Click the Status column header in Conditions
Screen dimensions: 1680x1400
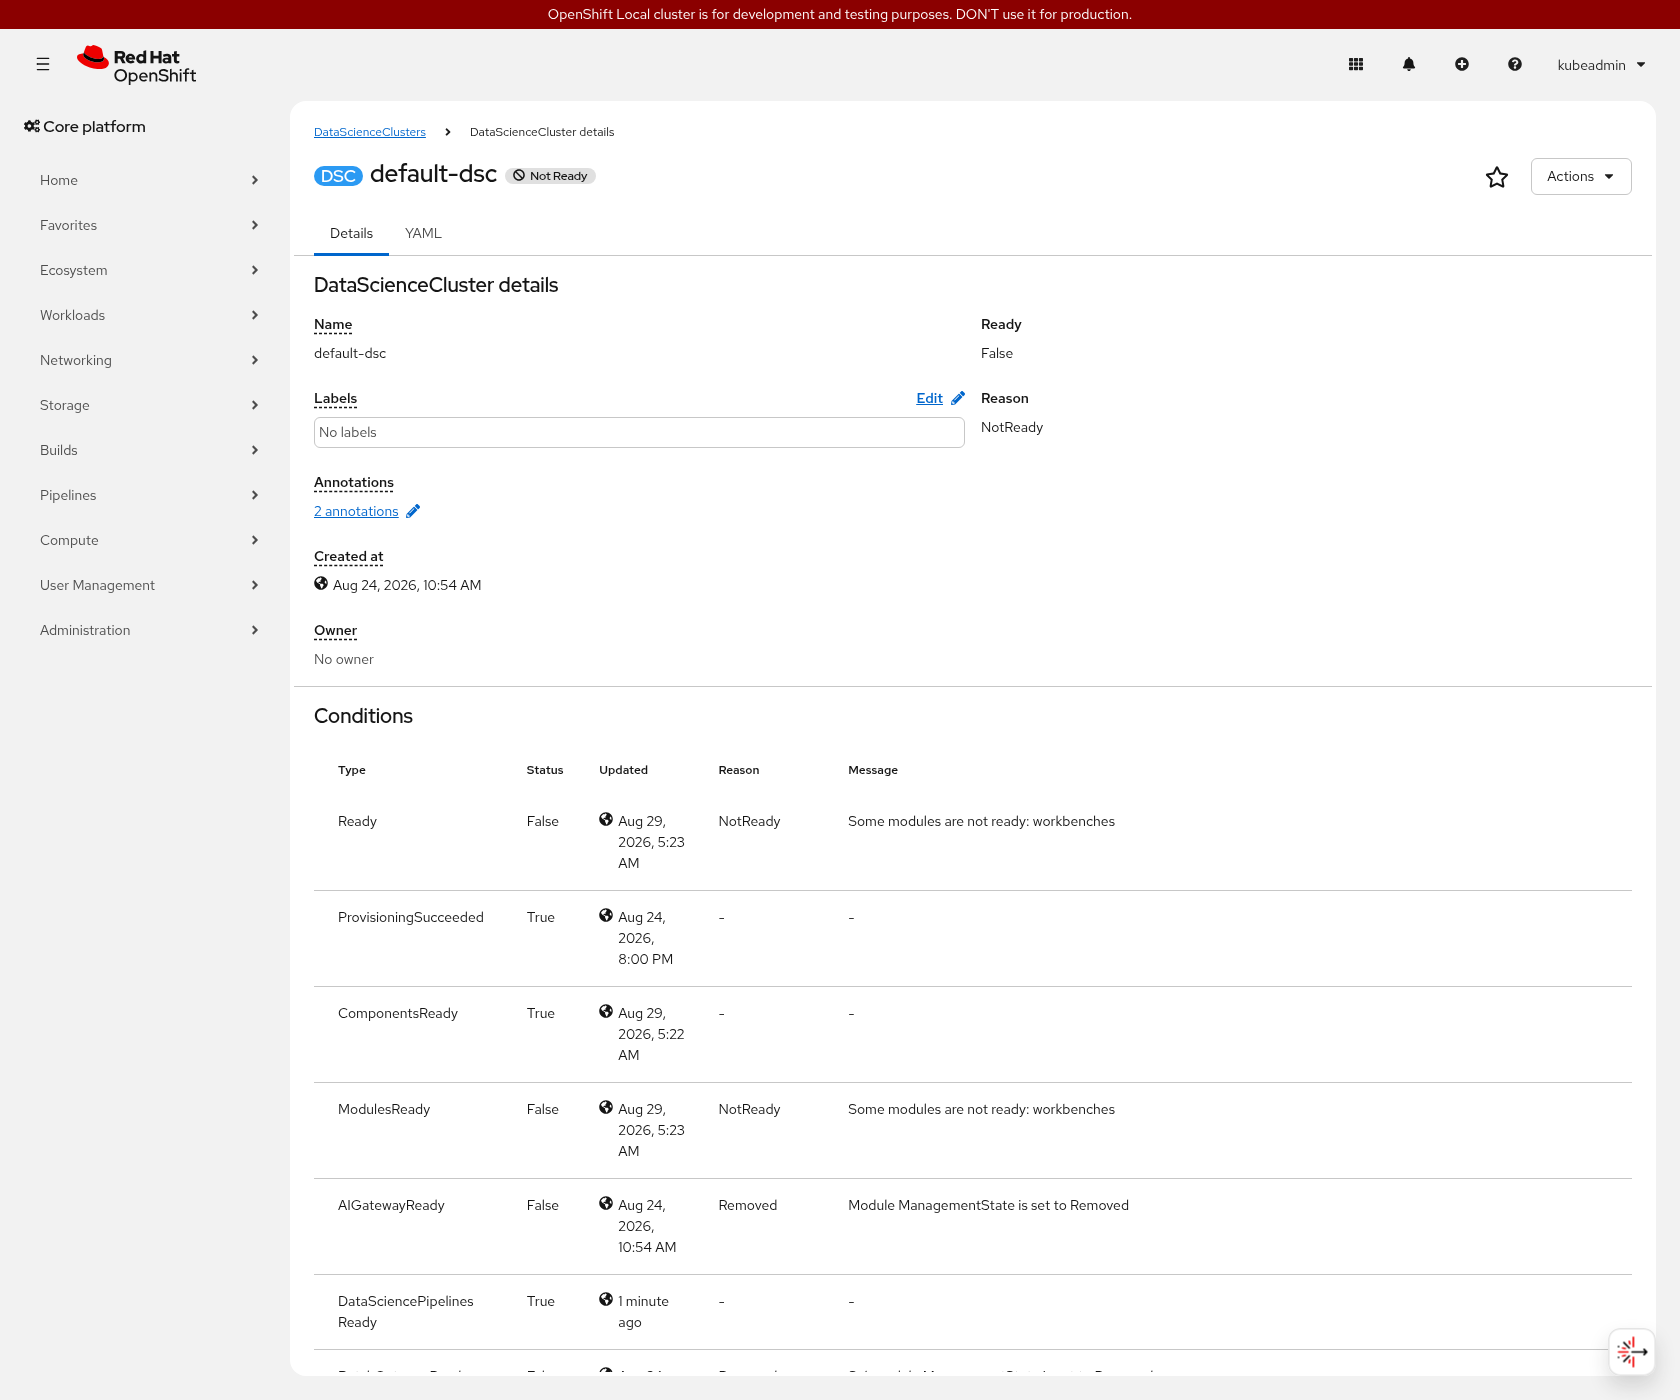tap(545, 770)
